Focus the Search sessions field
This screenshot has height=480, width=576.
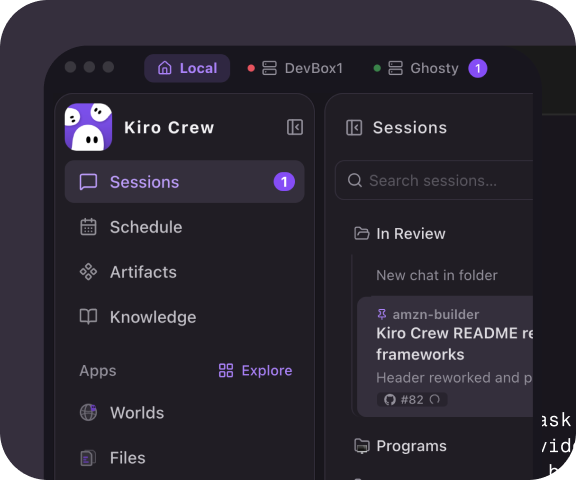pos(434,180)
